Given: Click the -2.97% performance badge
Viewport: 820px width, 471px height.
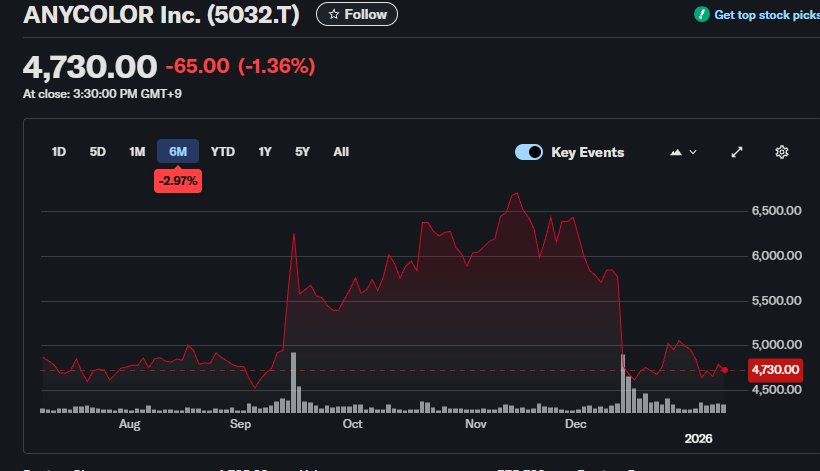Looking at the screenshot, I should point(178,181).
